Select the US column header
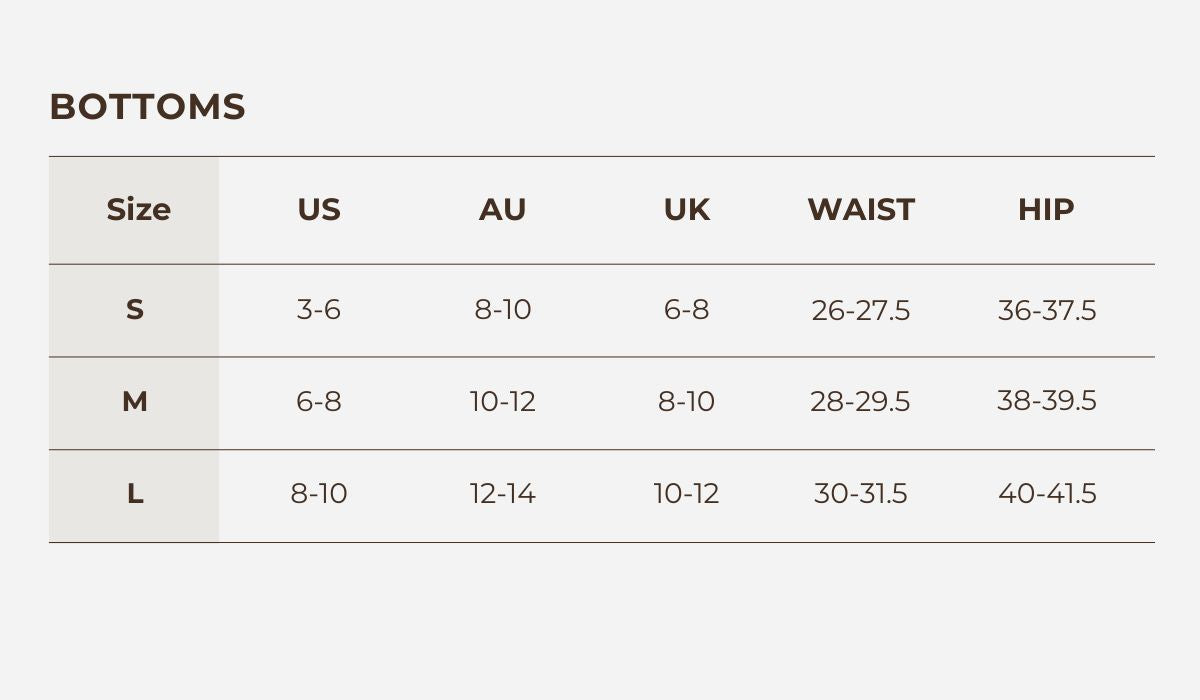Screen dimensions: 1200x700 coord(319,210)
